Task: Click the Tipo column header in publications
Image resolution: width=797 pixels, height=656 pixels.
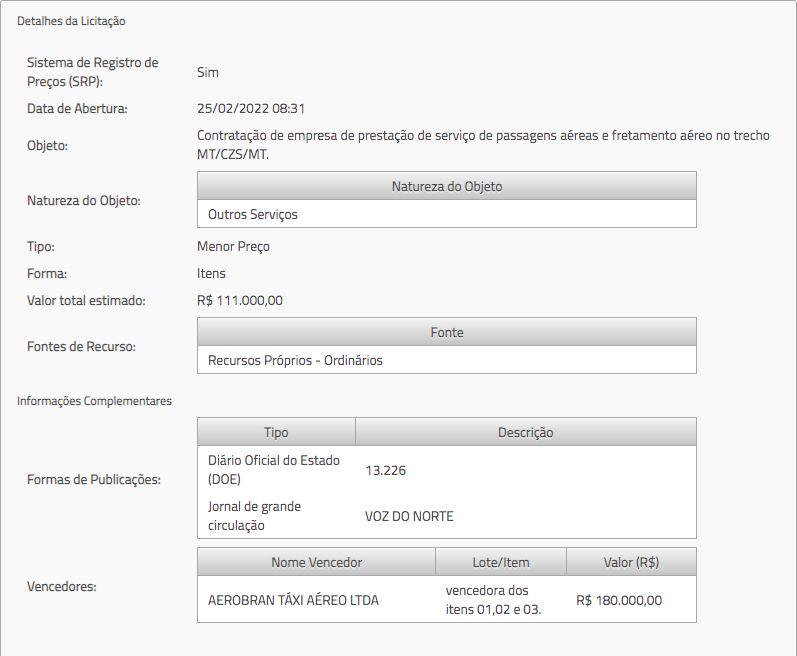Action: [x=276, y=432]
